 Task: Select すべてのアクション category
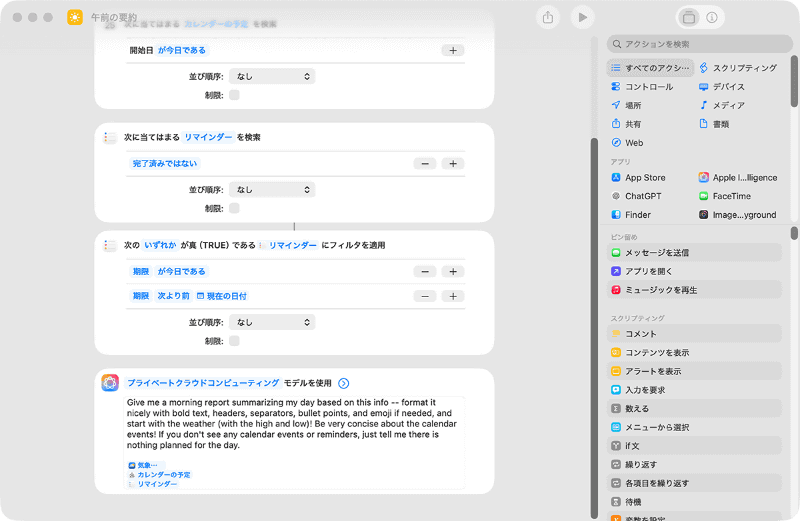tap(651, 68)
